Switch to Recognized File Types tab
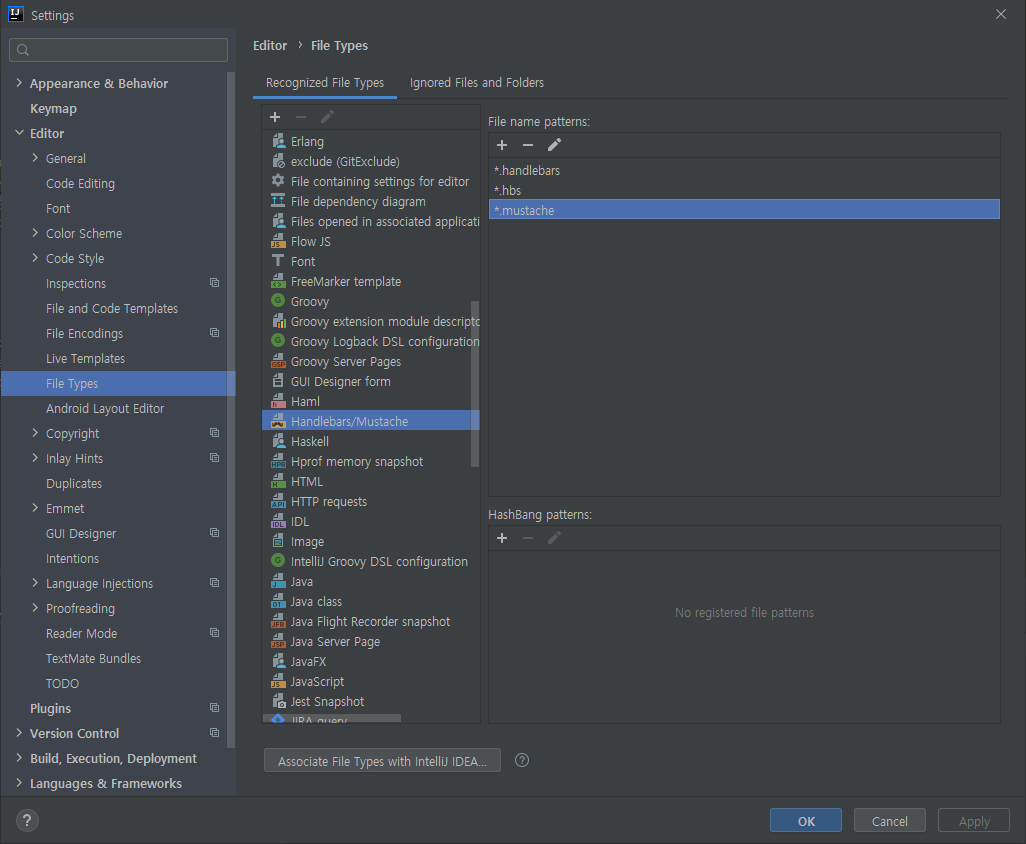 coord(325,83)
